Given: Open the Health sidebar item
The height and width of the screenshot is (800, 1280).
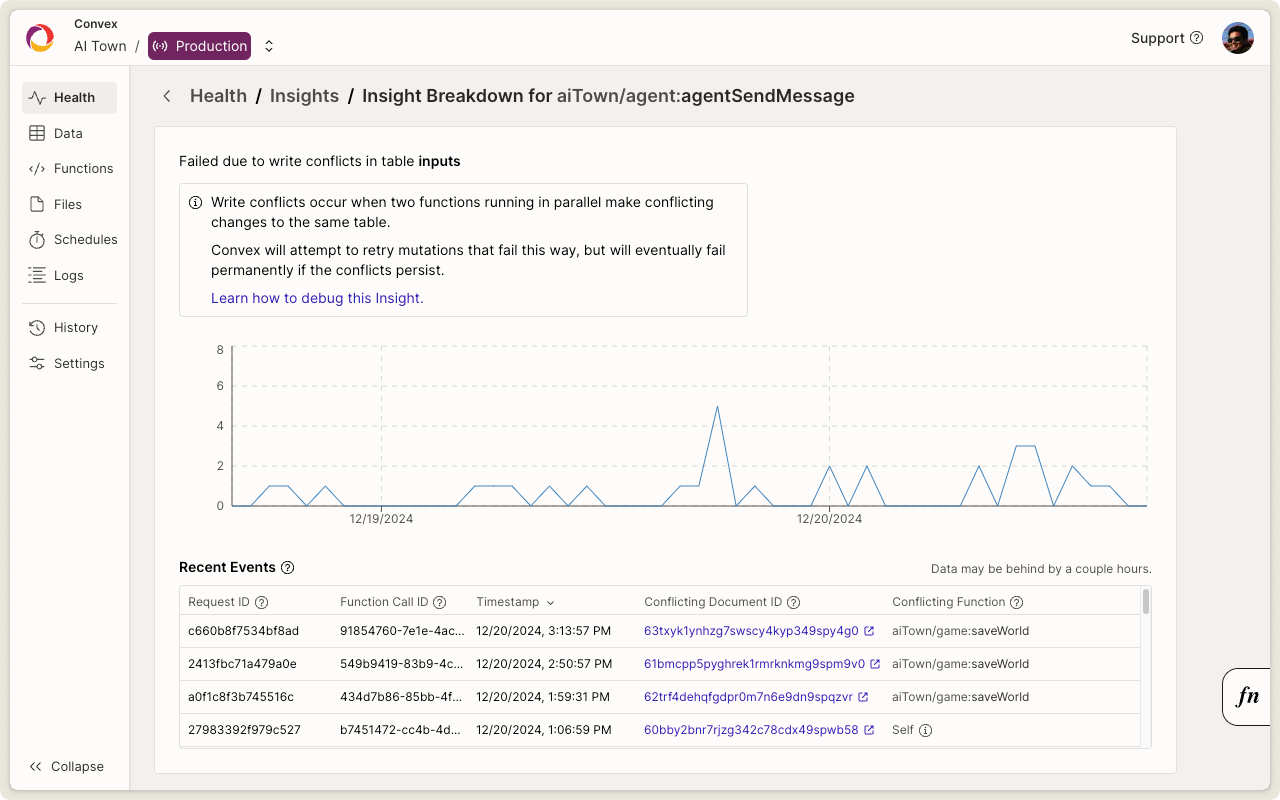Looking at the screenshot, I should tap(69, 98).
